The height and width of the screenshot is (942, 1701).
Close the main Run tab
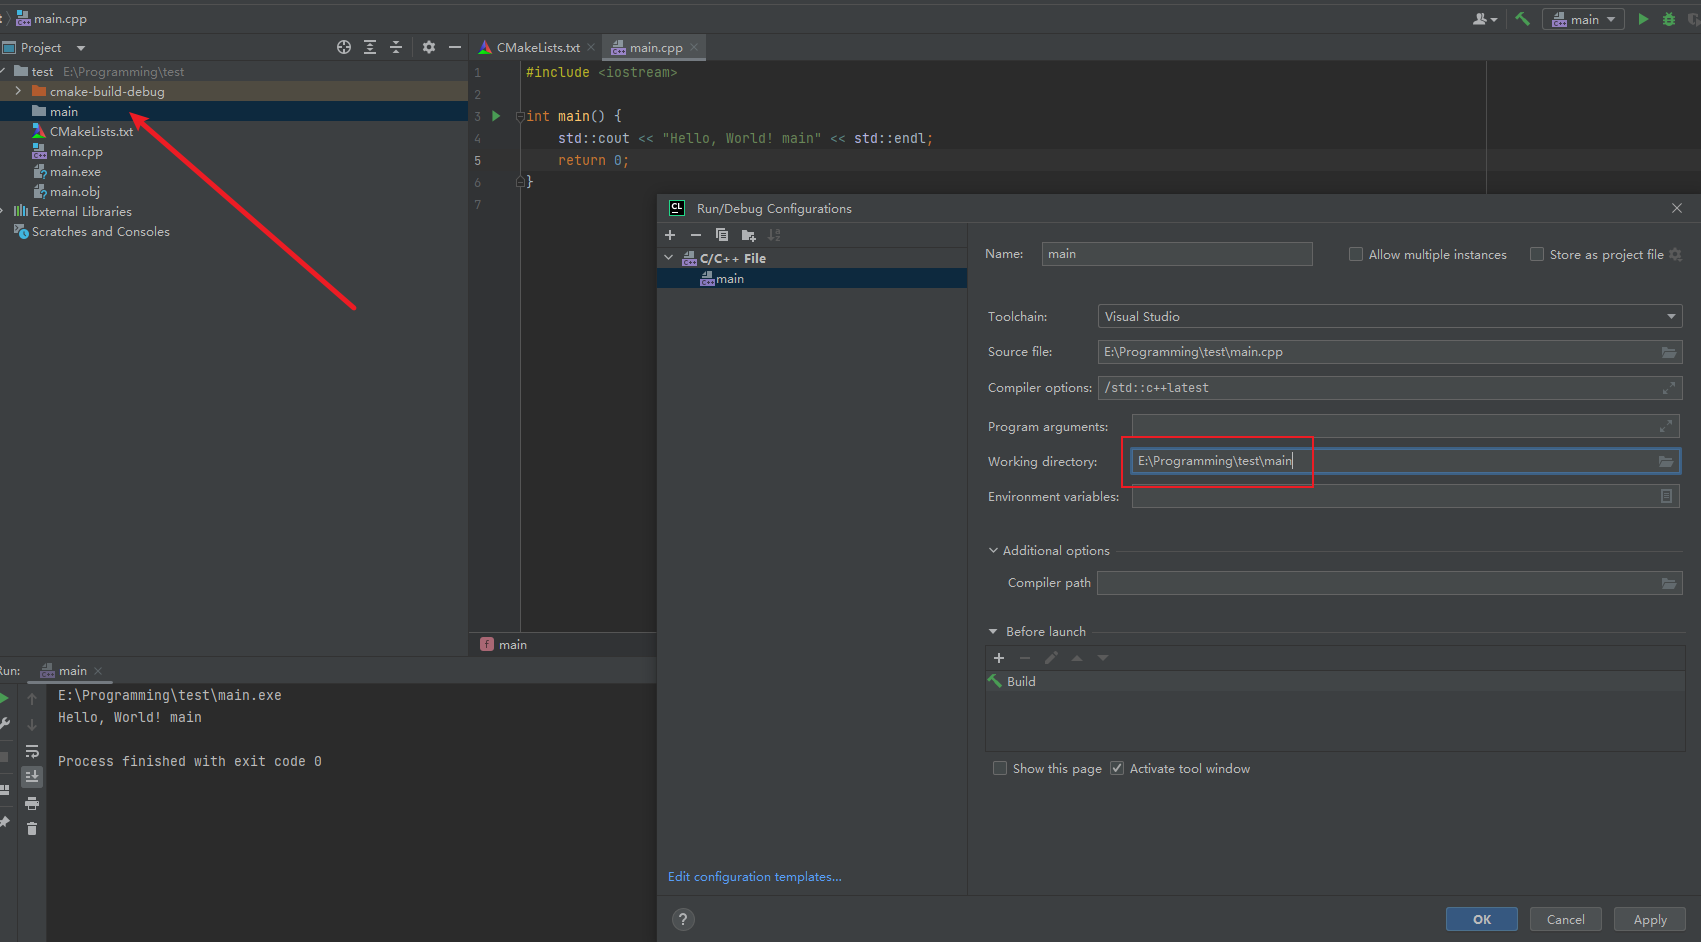tap(98, 671)
